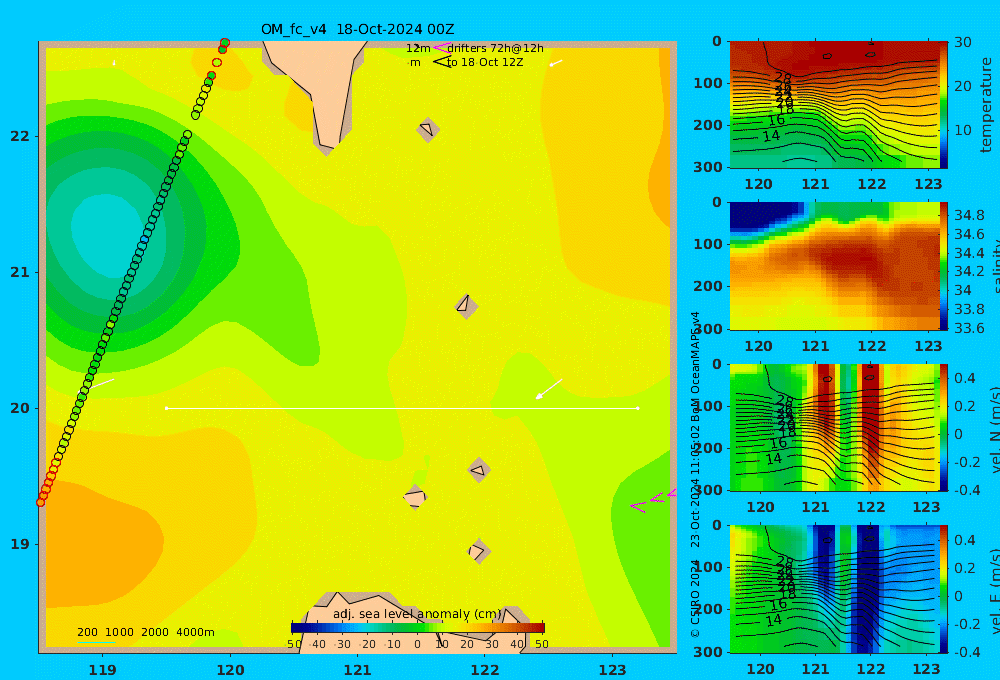Click the '12m' legend label
Viewport: 1000px width, 680px height.
coord(418,48)
